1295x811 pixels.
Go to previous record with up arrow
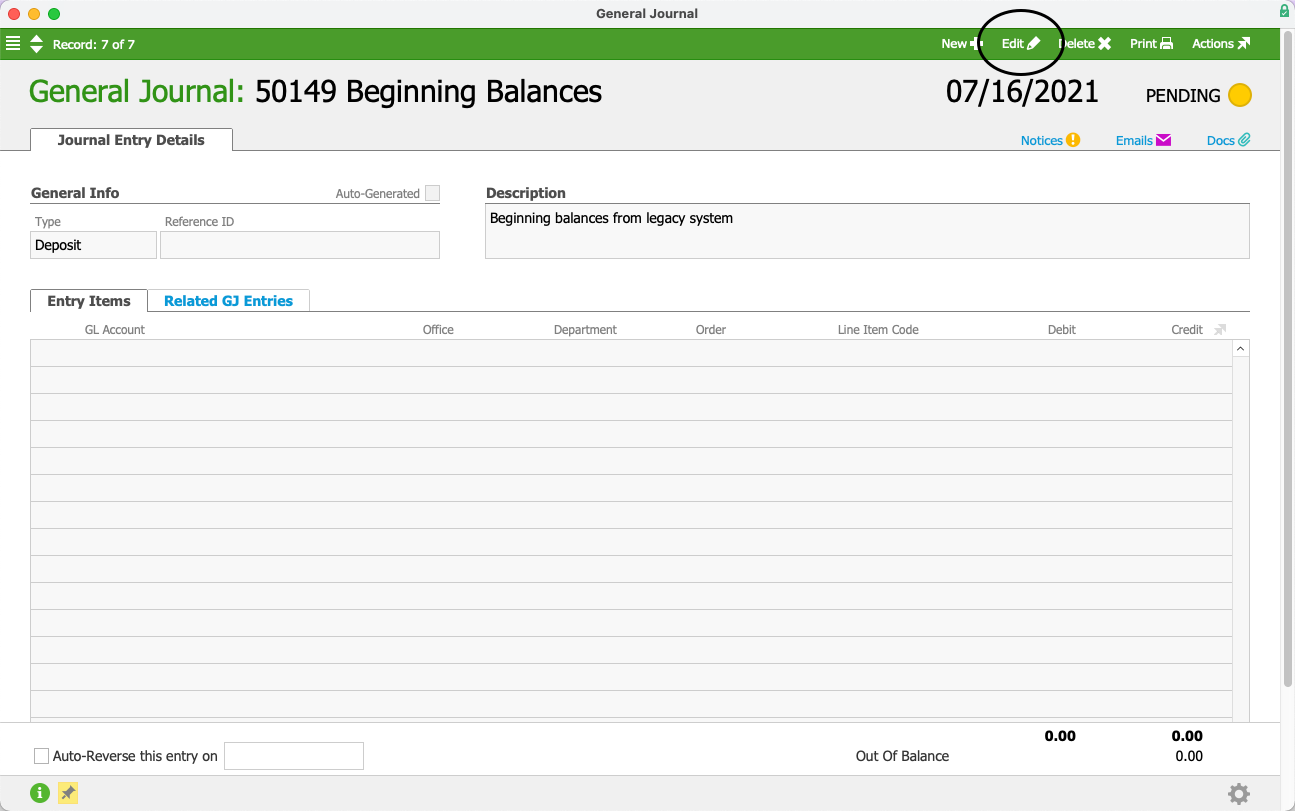point(37,38)
